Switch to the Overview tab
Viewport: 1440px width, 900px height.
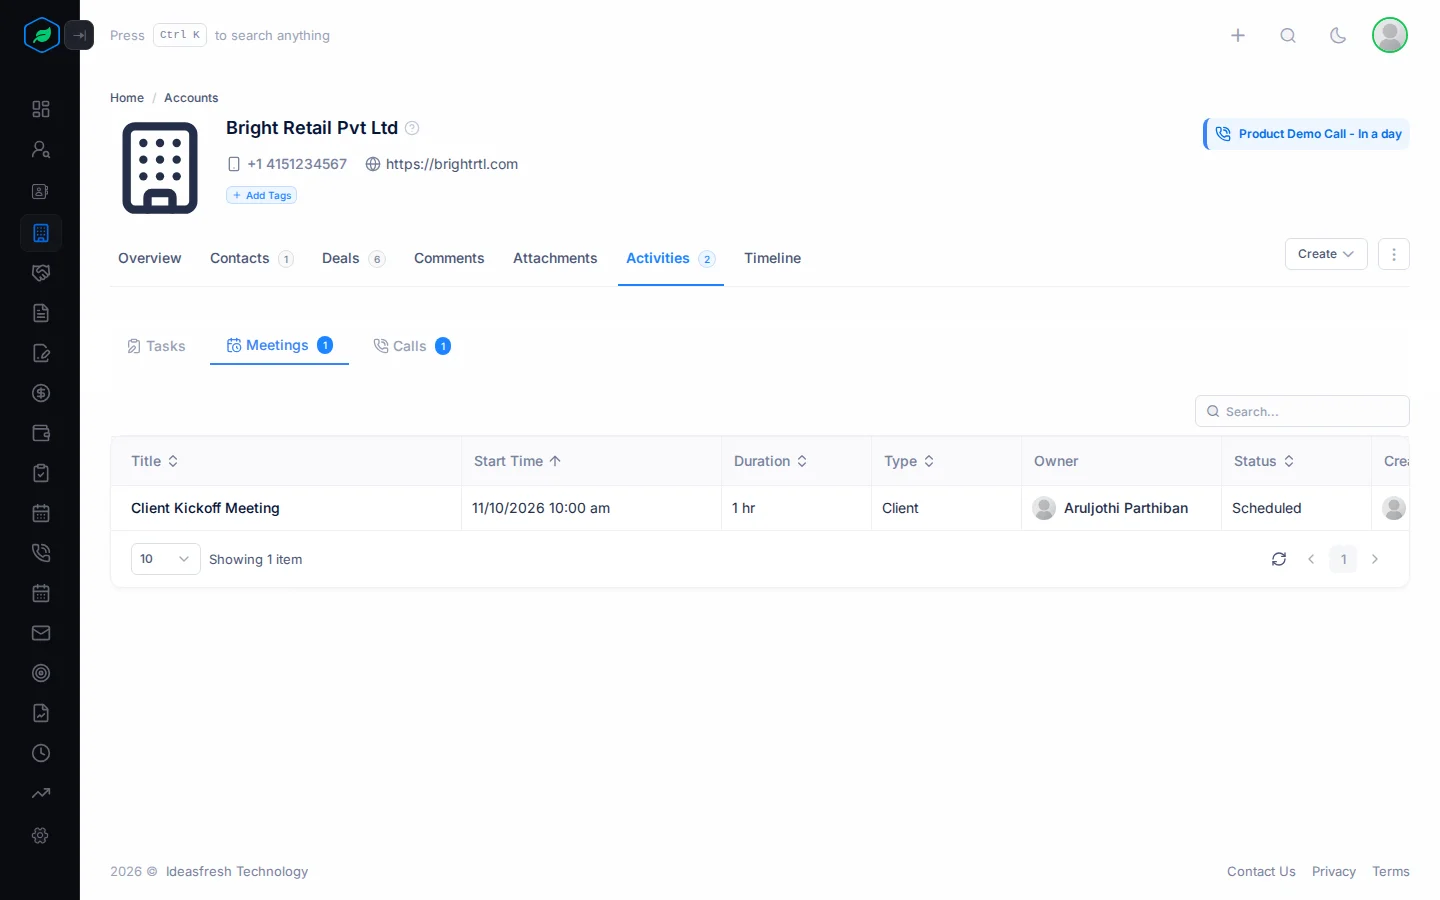[x=150, y=258]
